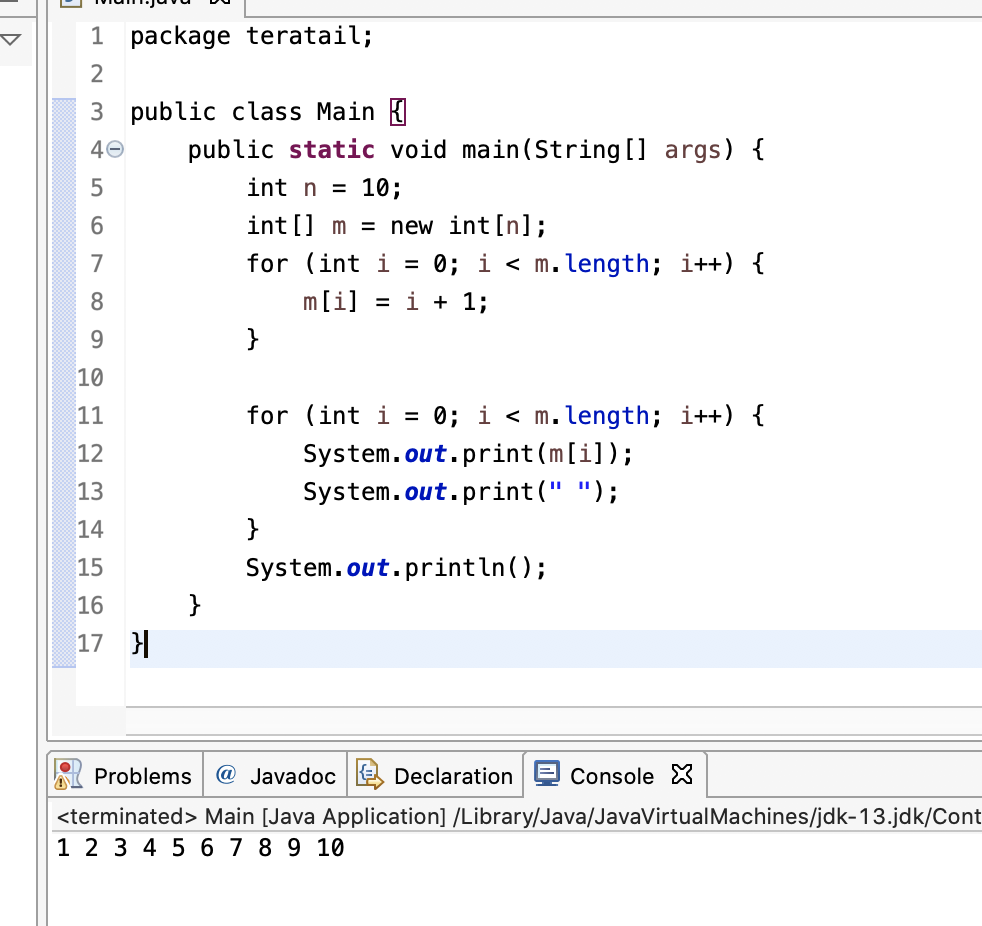Viewport: 982px width, 926px height.
Task: Click 'new int[n];' on line 6
Action: click(x=468, y=226)
